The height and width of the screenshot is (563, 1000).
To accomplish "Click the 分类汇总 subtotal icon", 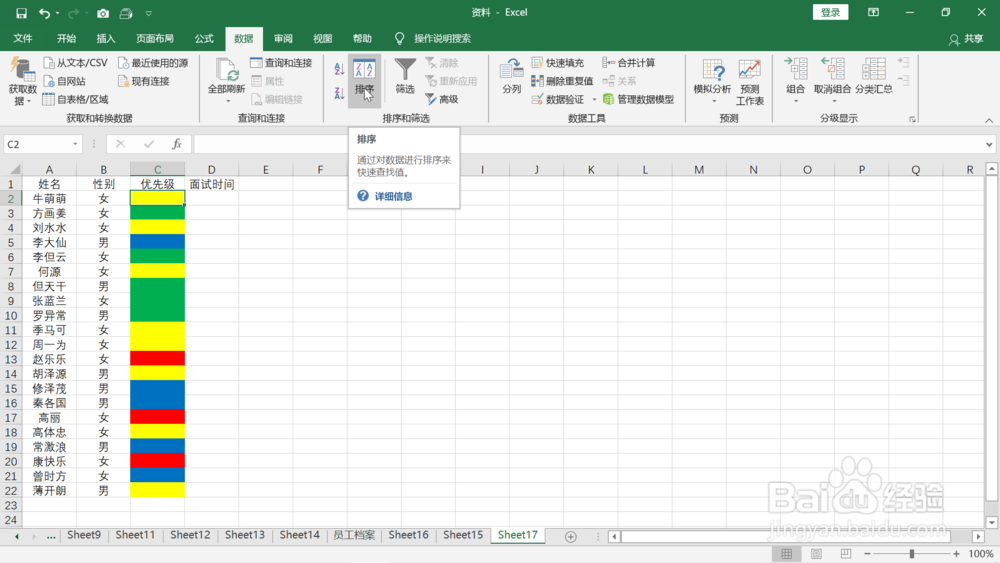I will (x=874, y=77).
